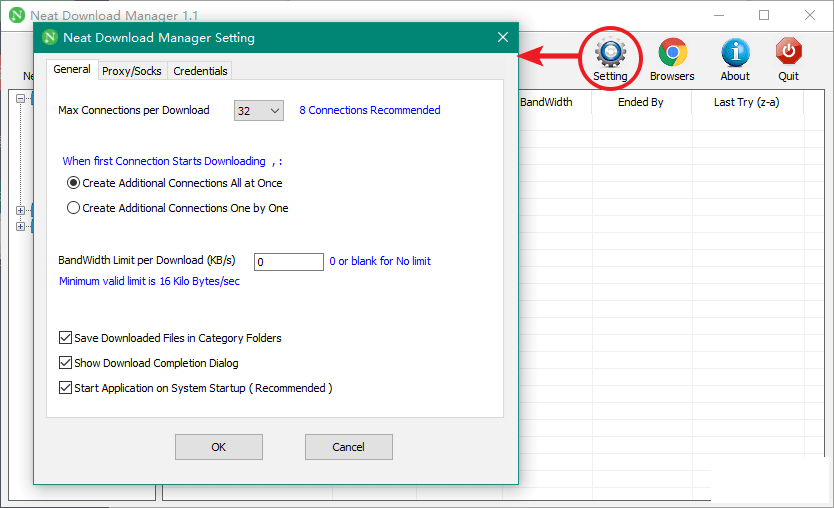
Task: Open the Setting gear toolbar icon
Action: click(611, 52)
